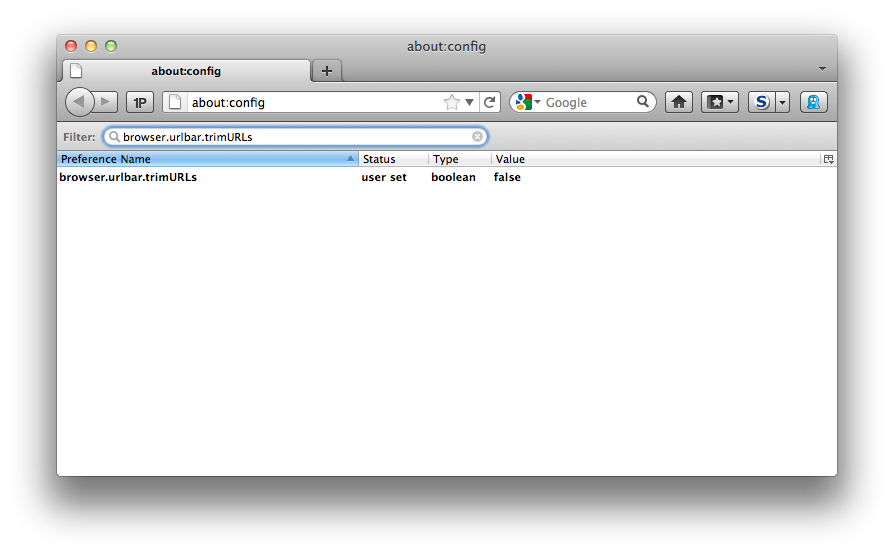The width and height of the screenshot is (894, 555).
Task: Clear the filter text with the x icon
Action: (x=477, y=136)
